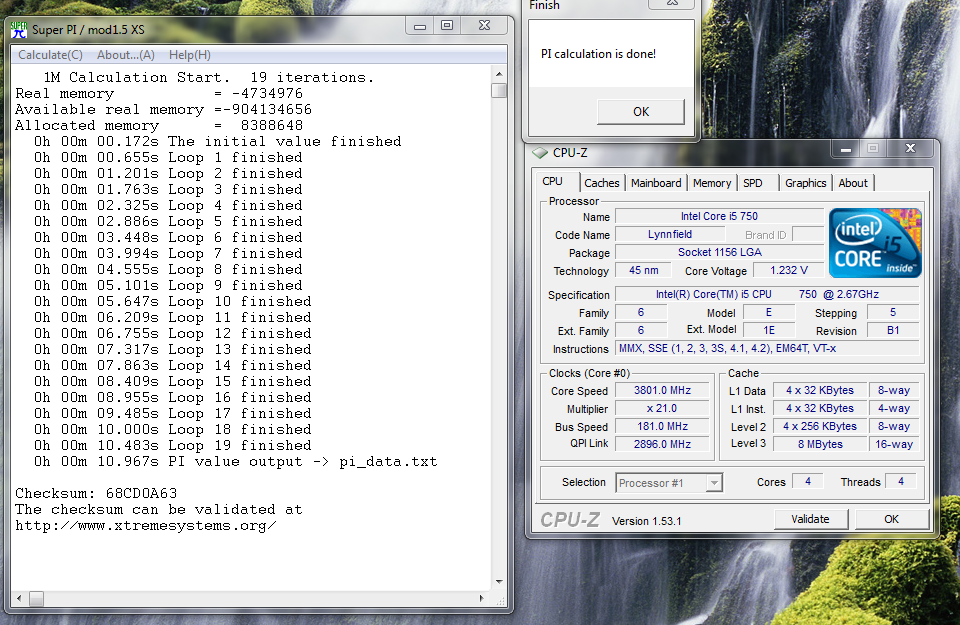Close the Super PI window
The image size is (960, 625).
484,26
